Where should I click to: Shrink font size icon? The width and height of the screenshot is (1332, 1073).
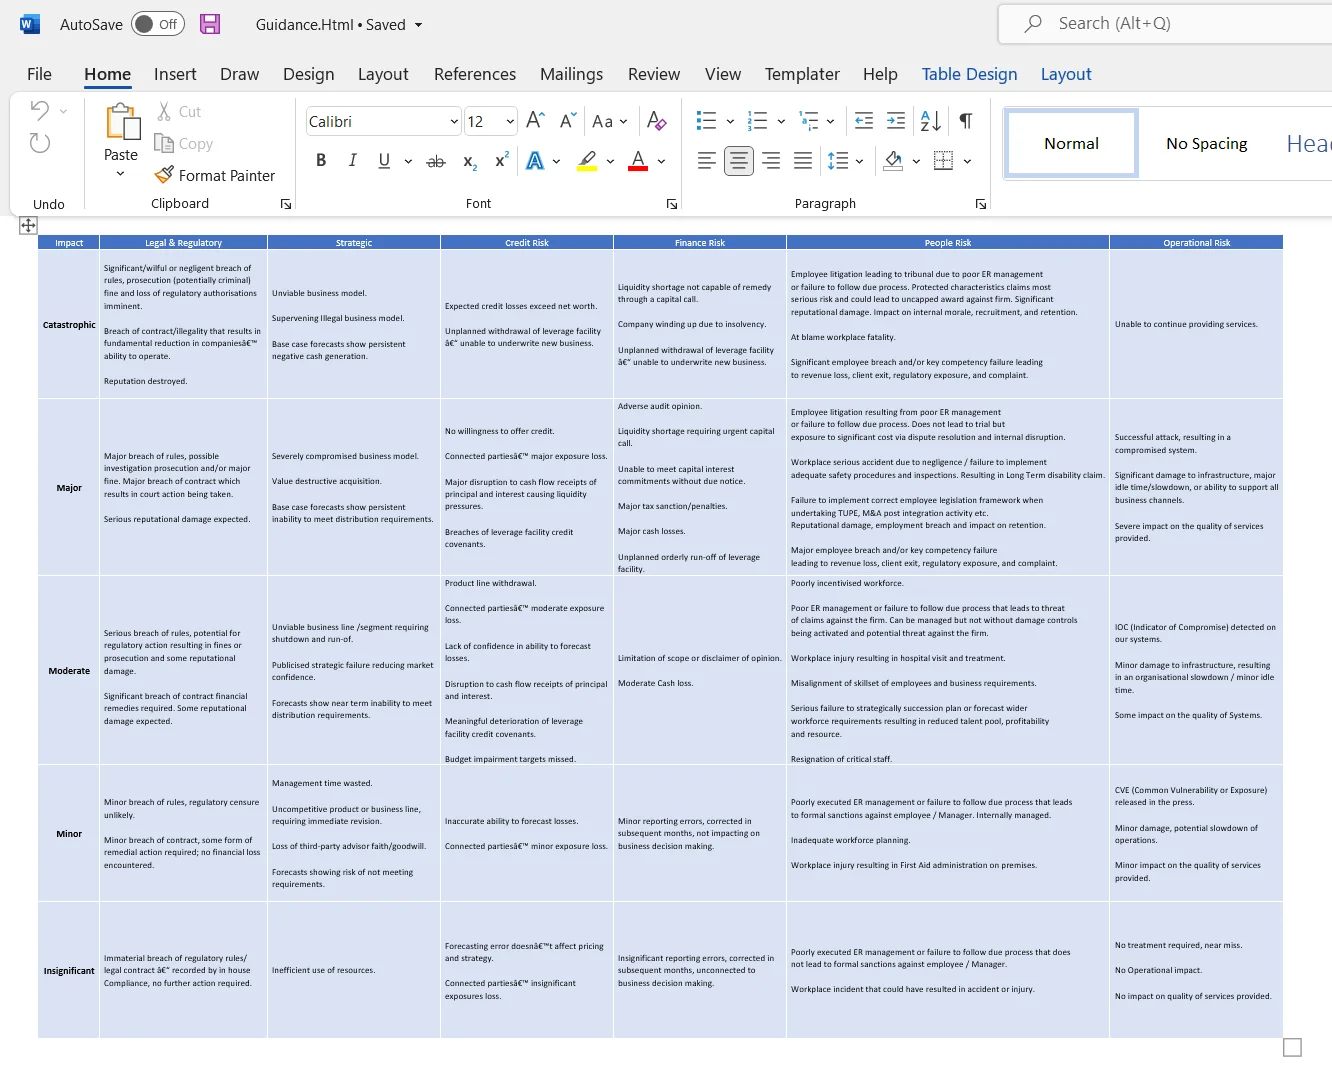coord(568,121)
